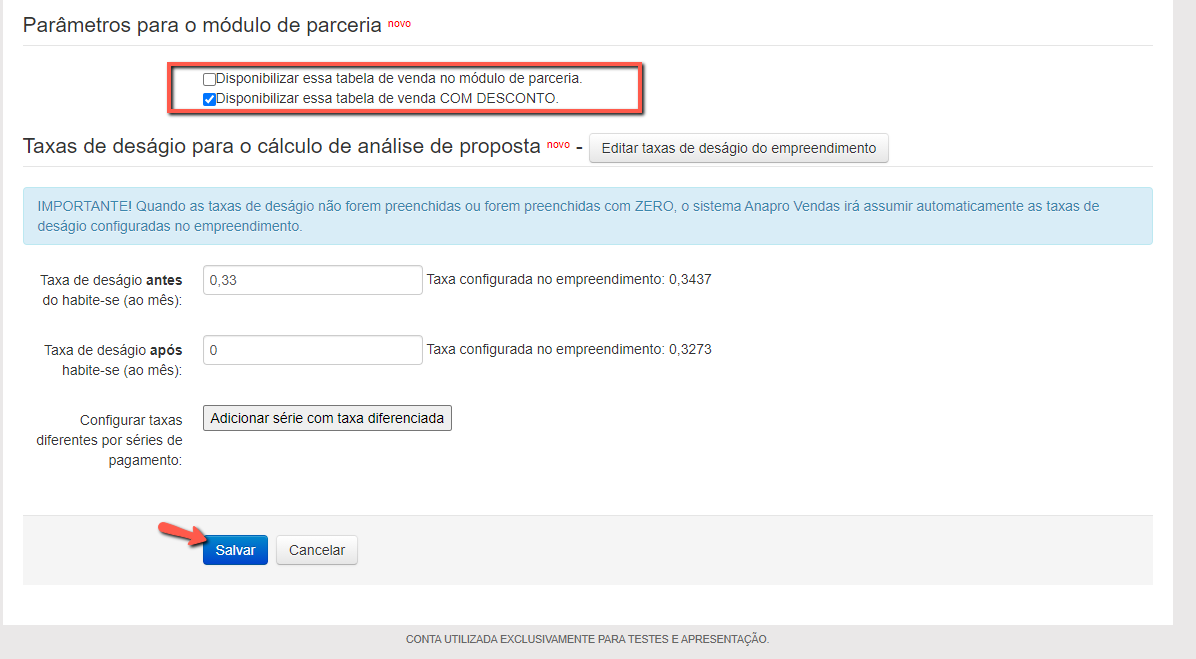Click the Cancelar button

click(316, 550)
